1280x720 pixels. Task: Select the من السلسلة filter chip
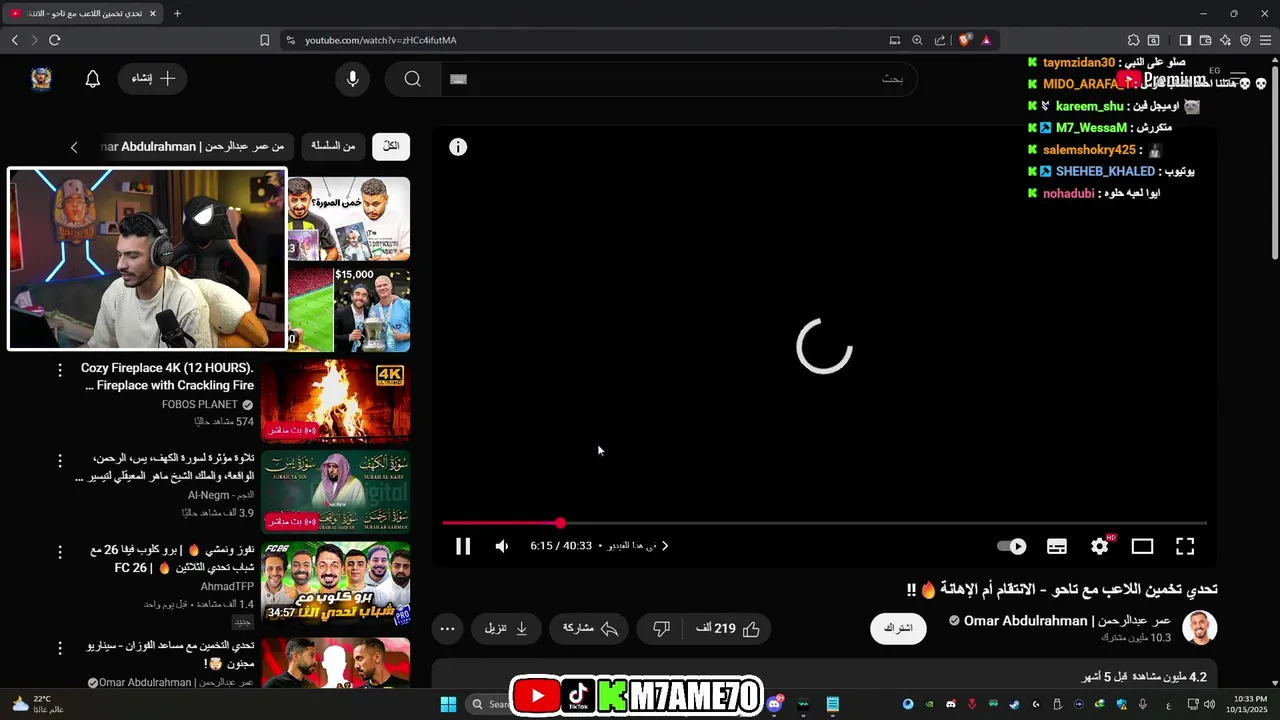point(333,146)
